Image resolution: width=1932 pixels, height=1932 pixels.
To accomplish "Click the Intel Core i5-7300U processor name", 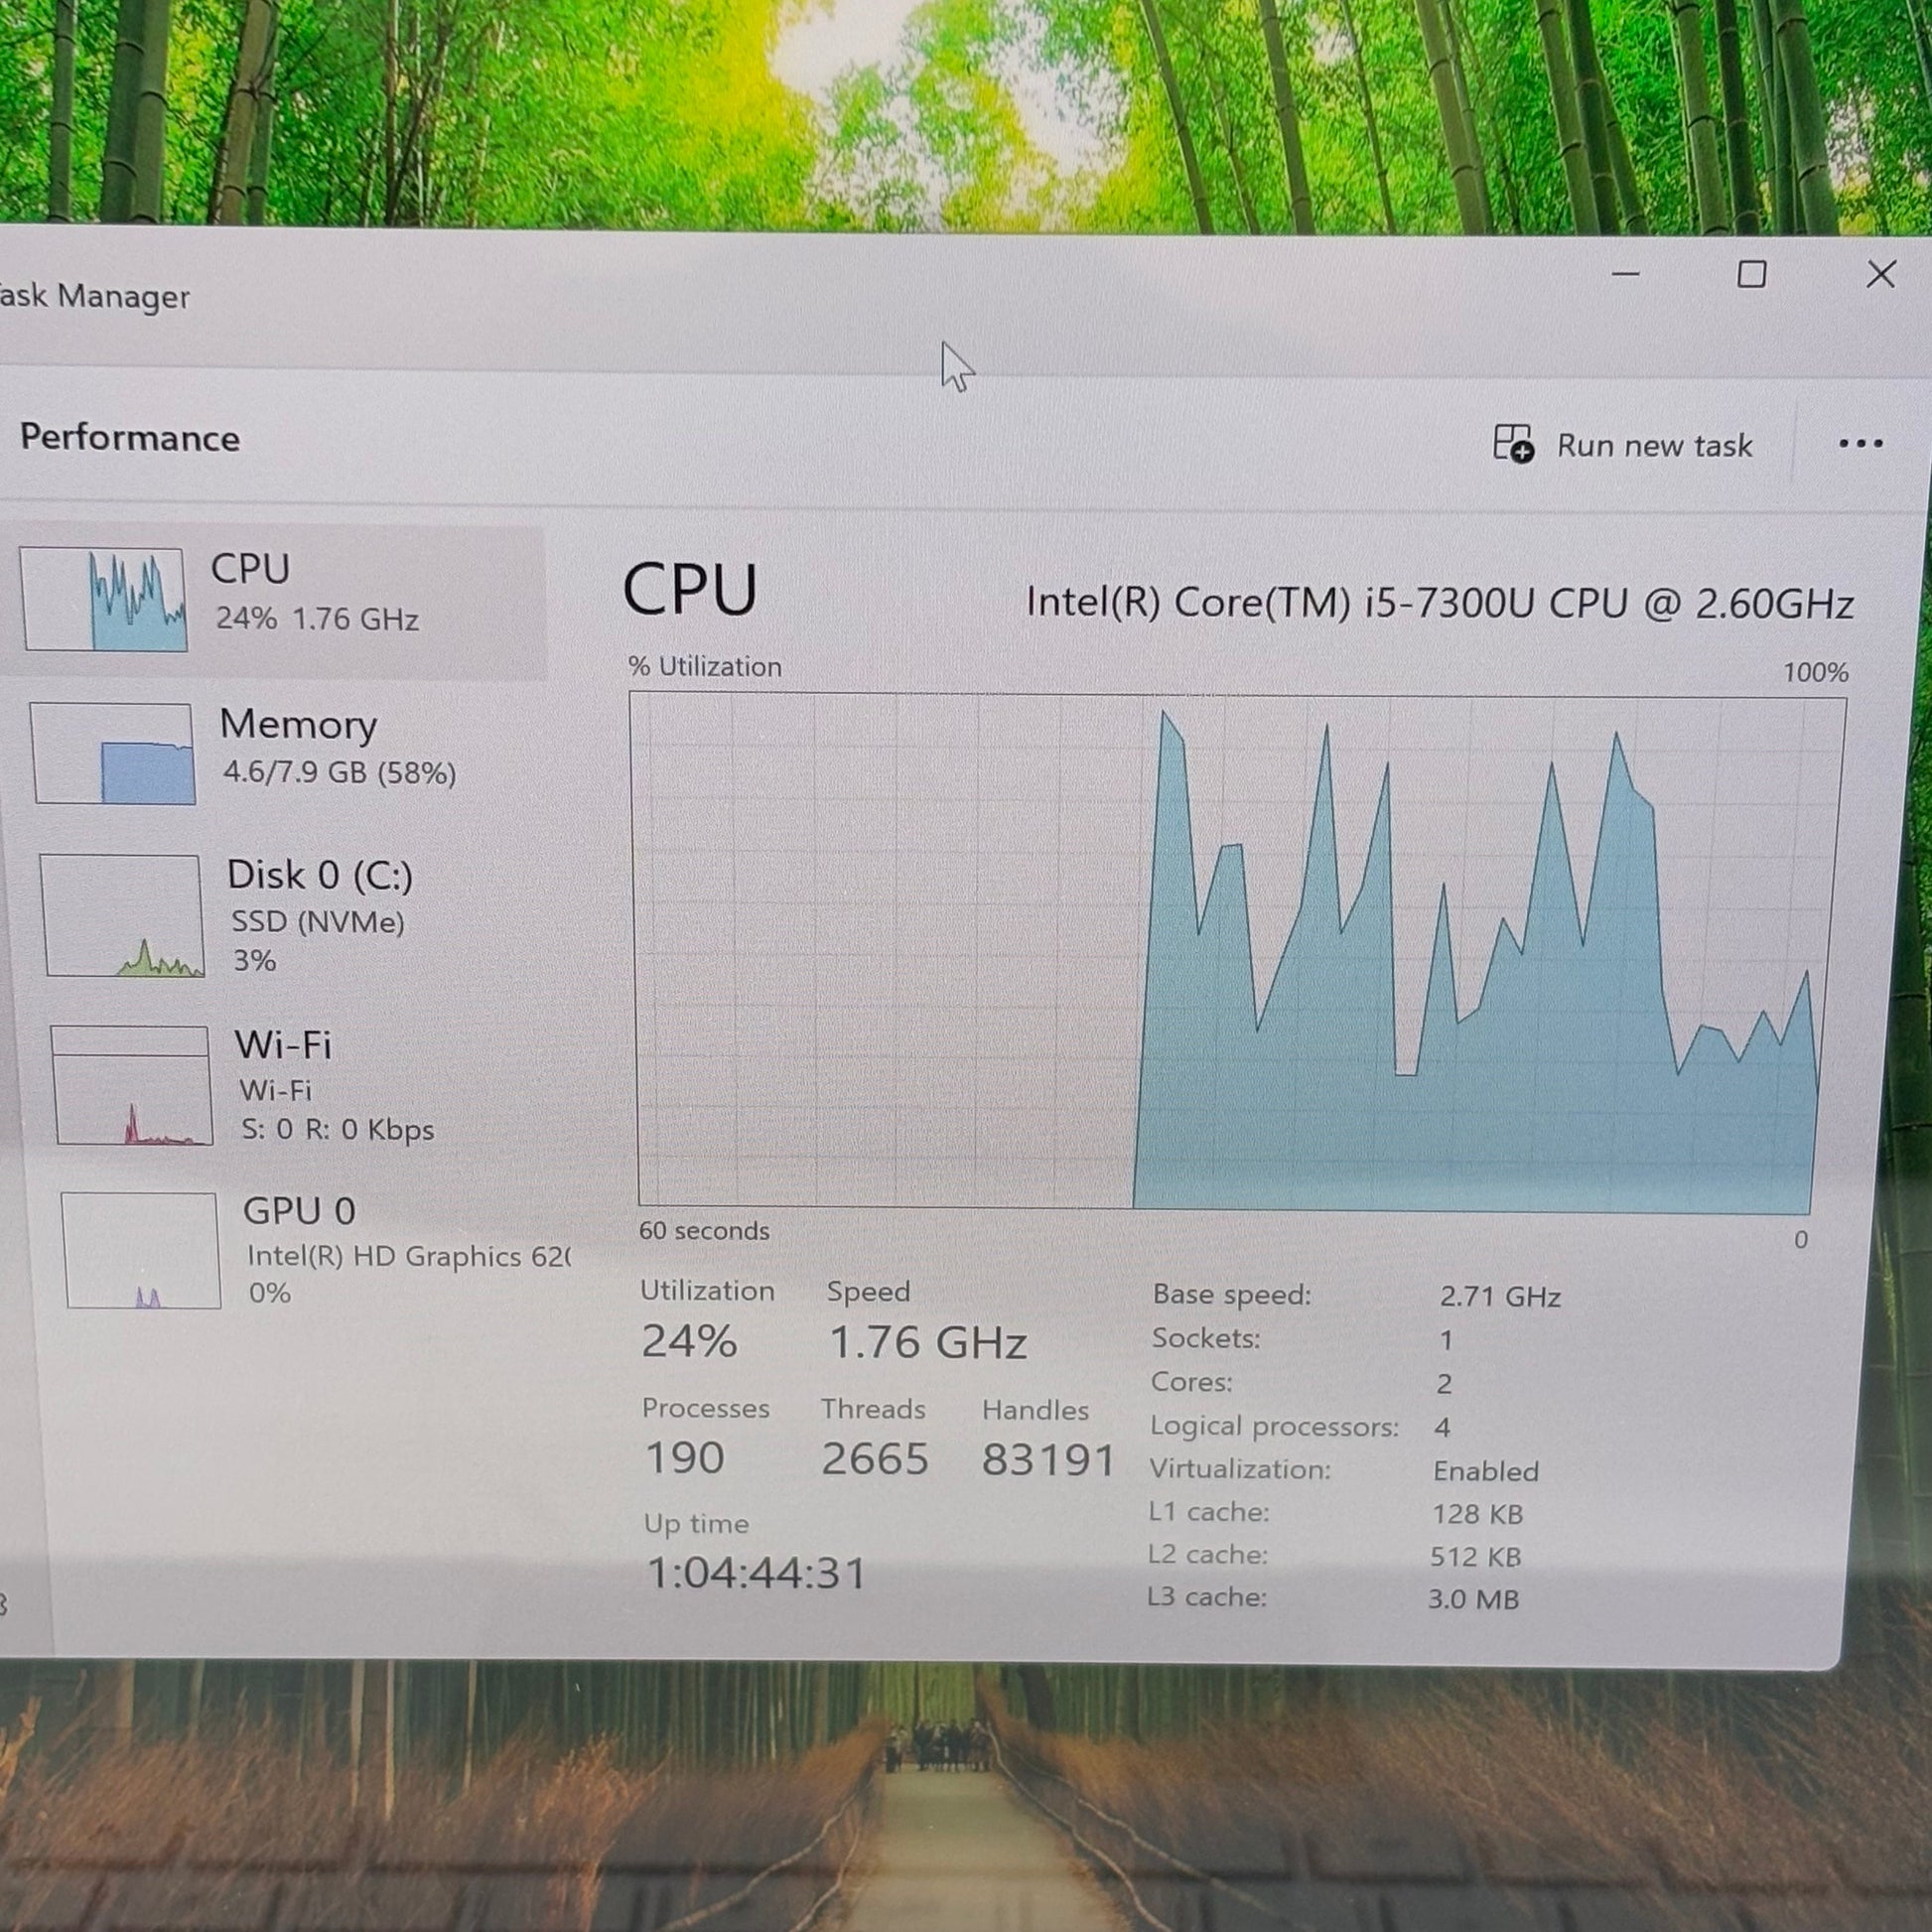I will click(1439, 603).
